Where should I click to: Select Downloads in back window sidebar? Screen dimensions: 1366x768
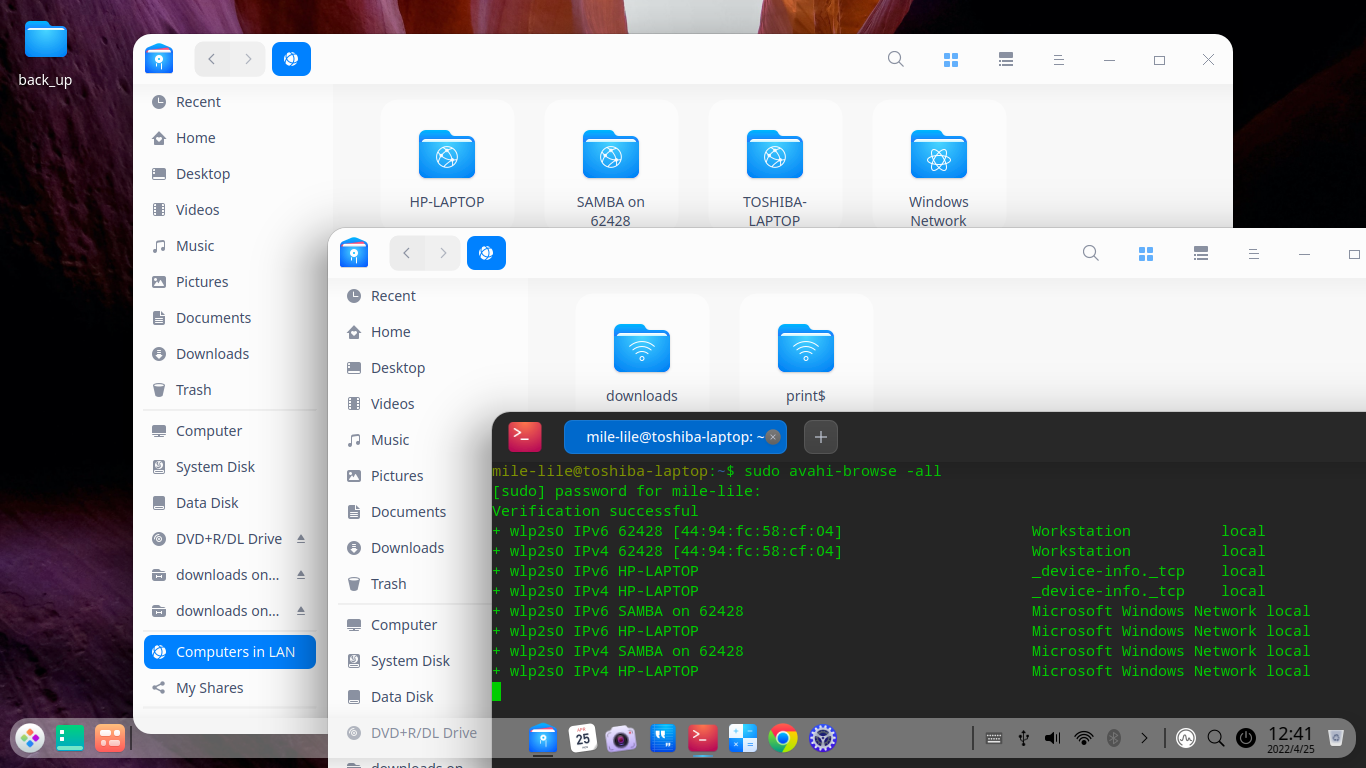pyautogui.click(x=230, y=354)
